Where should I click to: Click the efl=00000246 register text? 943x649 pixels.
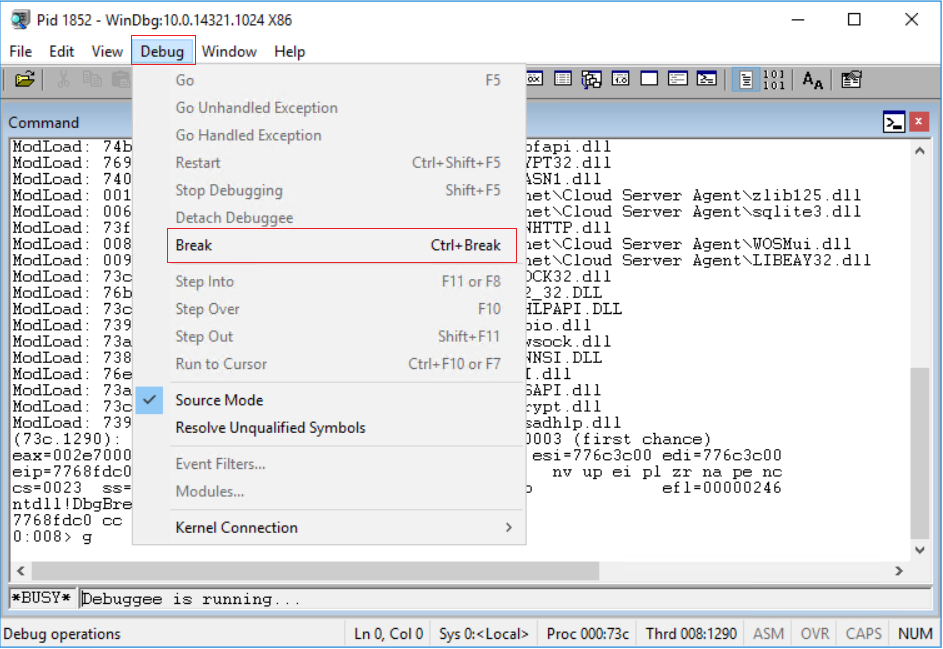(722, 488)
